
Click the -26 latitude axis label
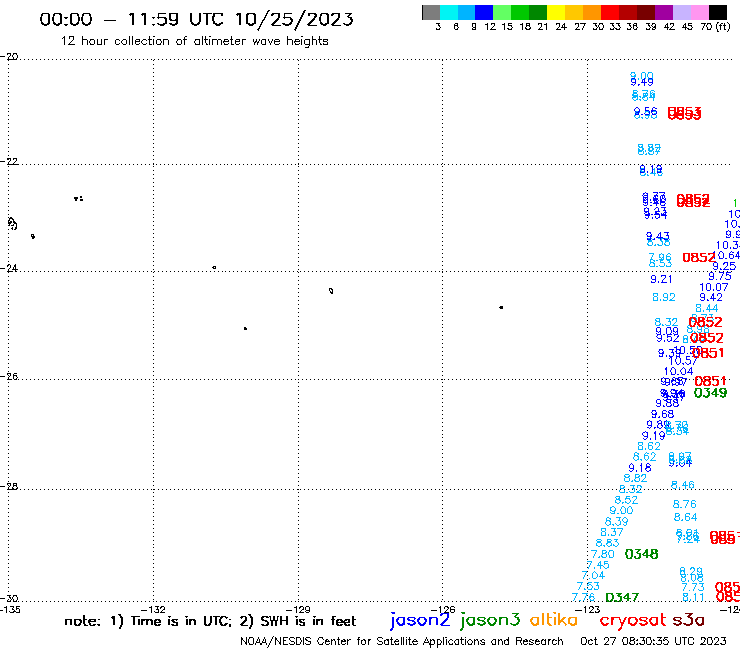[9, 376]
